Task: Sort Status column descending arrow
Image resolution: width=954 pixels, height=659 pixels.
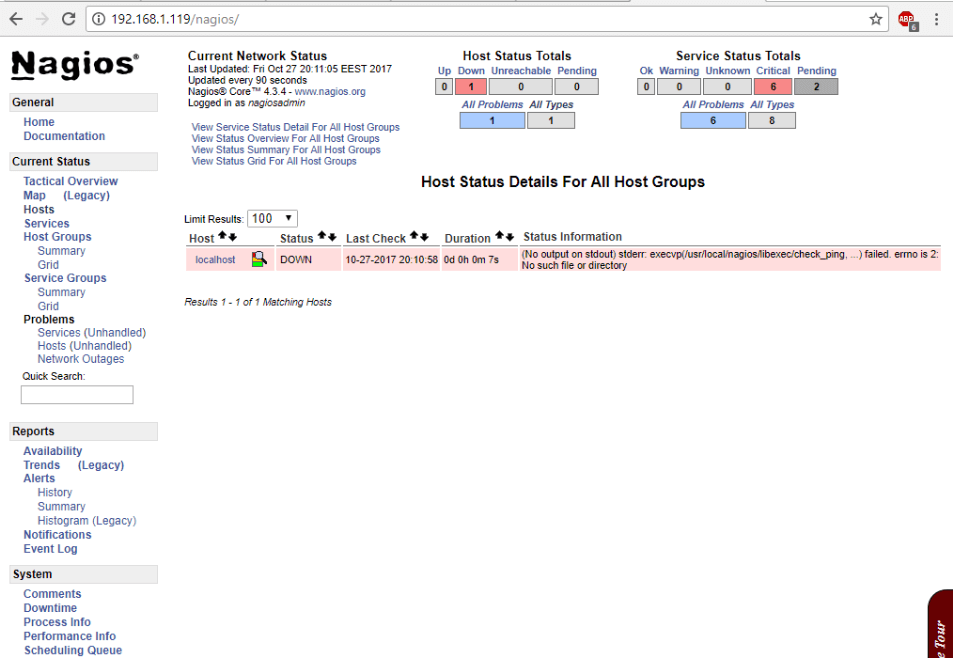Action: (x=332, y=236)
